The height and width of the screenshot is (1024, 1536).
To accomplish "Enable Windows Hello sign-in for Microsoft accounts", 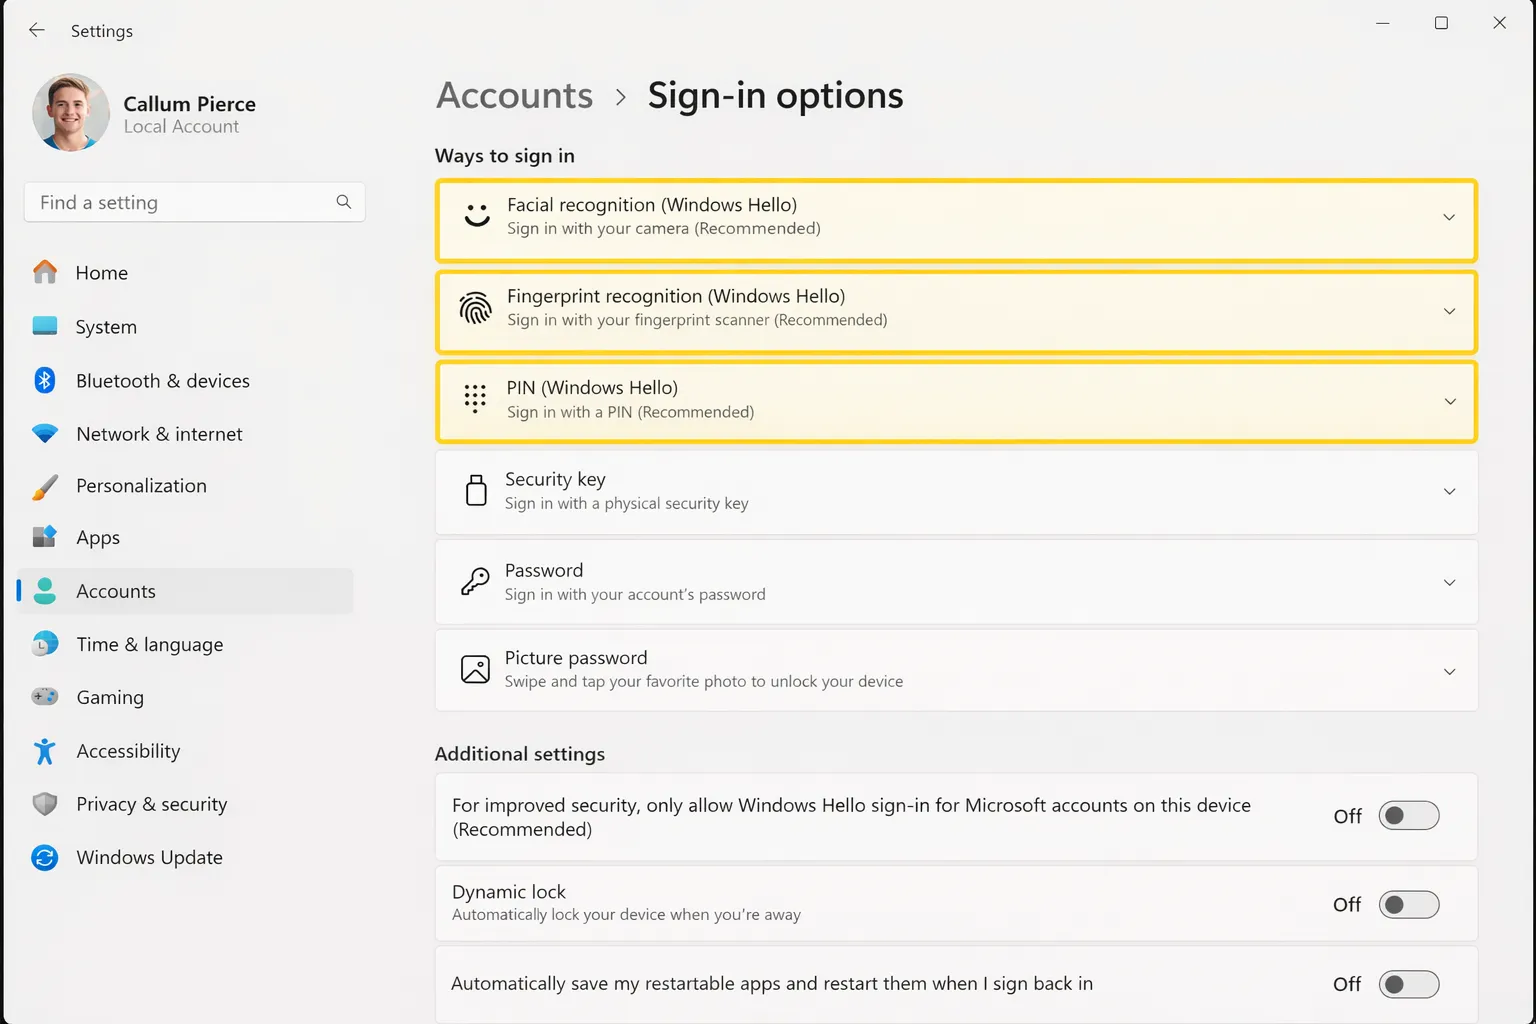I will [x=1408, y=816].
